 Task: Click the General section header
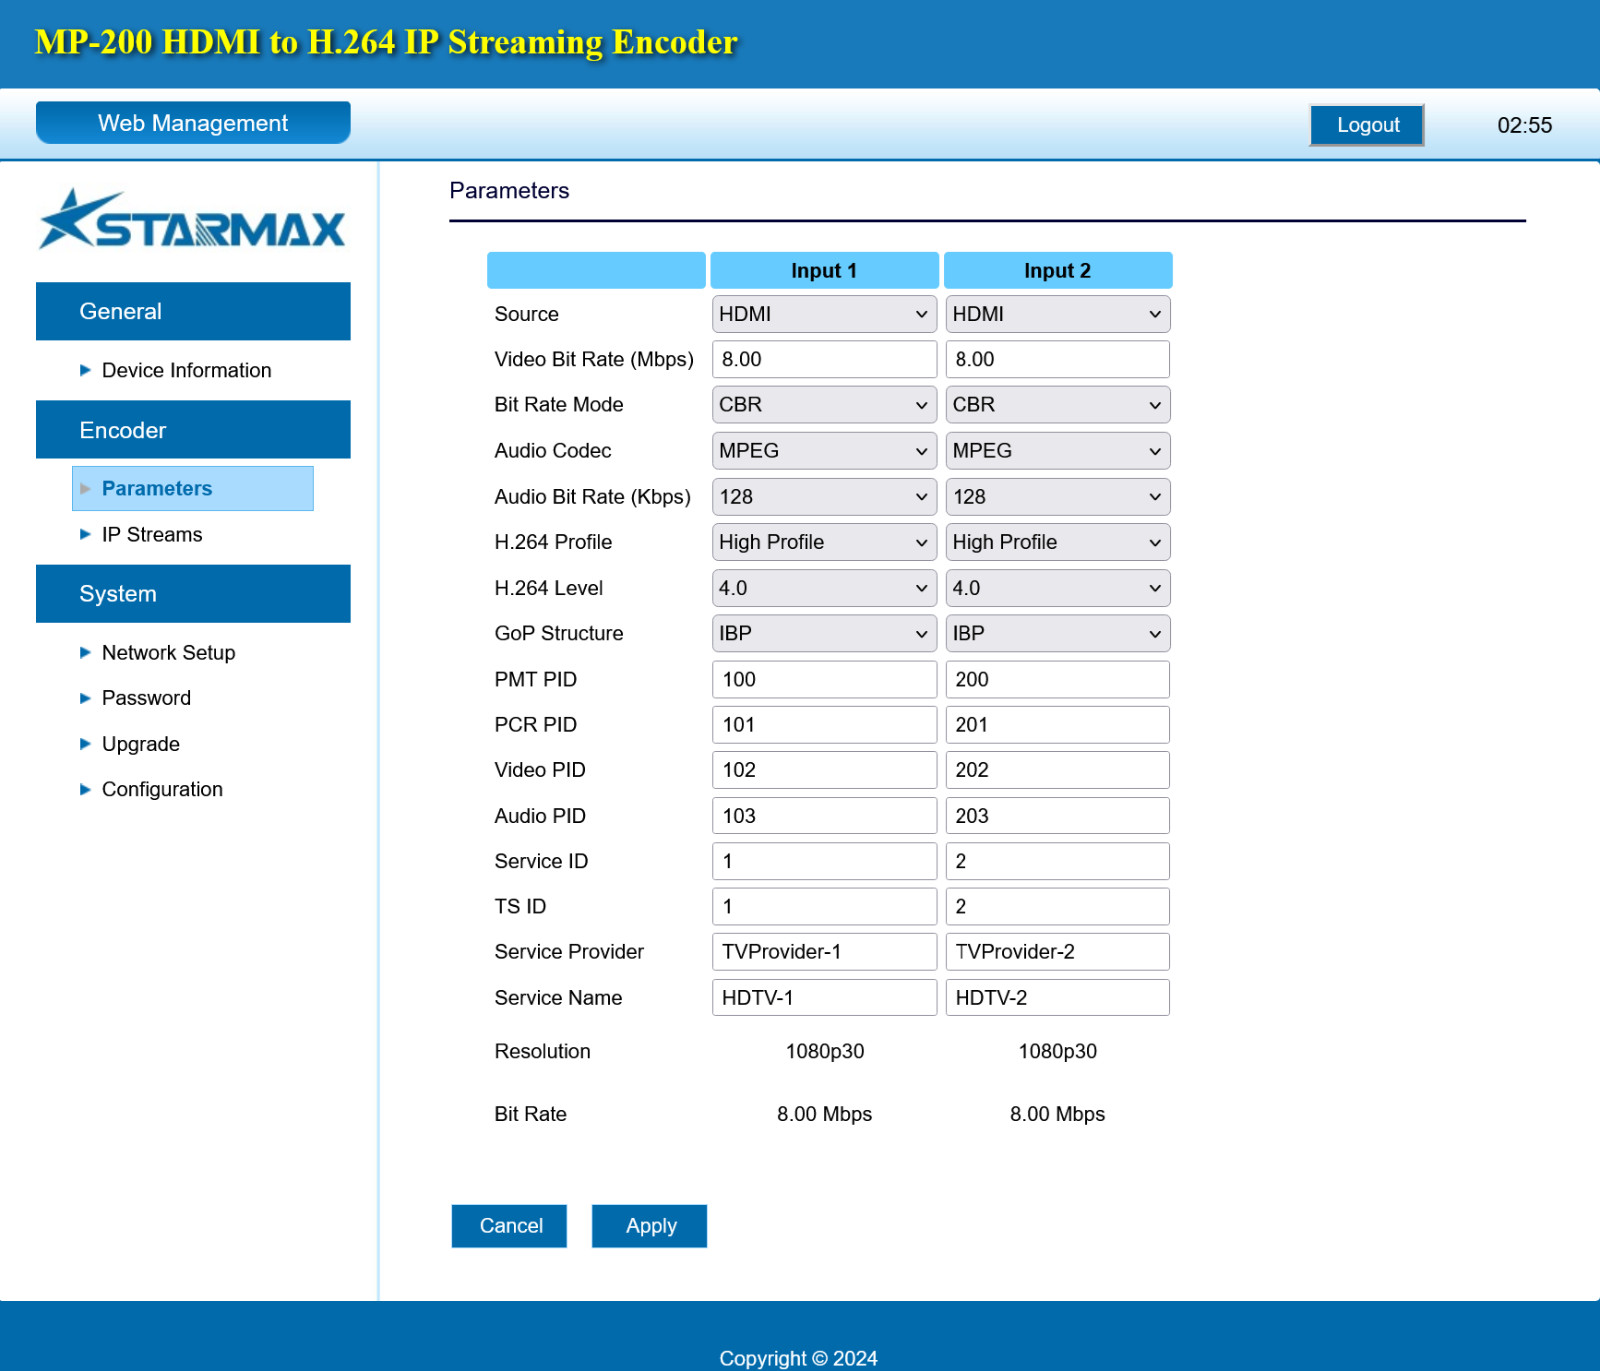click(193, 311)
